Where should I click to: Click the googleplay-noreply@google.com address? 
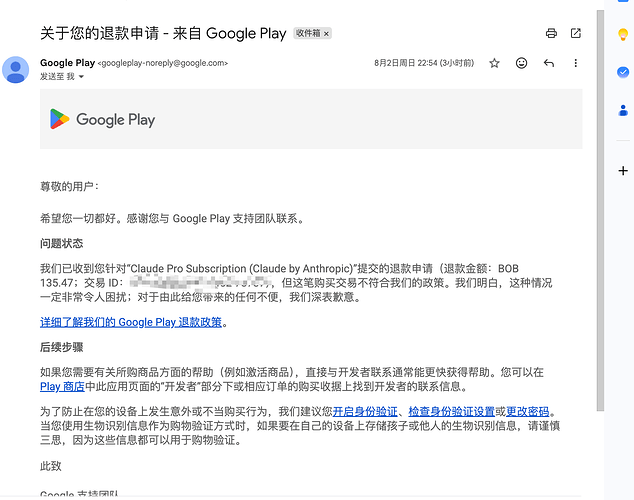[163, 63]
